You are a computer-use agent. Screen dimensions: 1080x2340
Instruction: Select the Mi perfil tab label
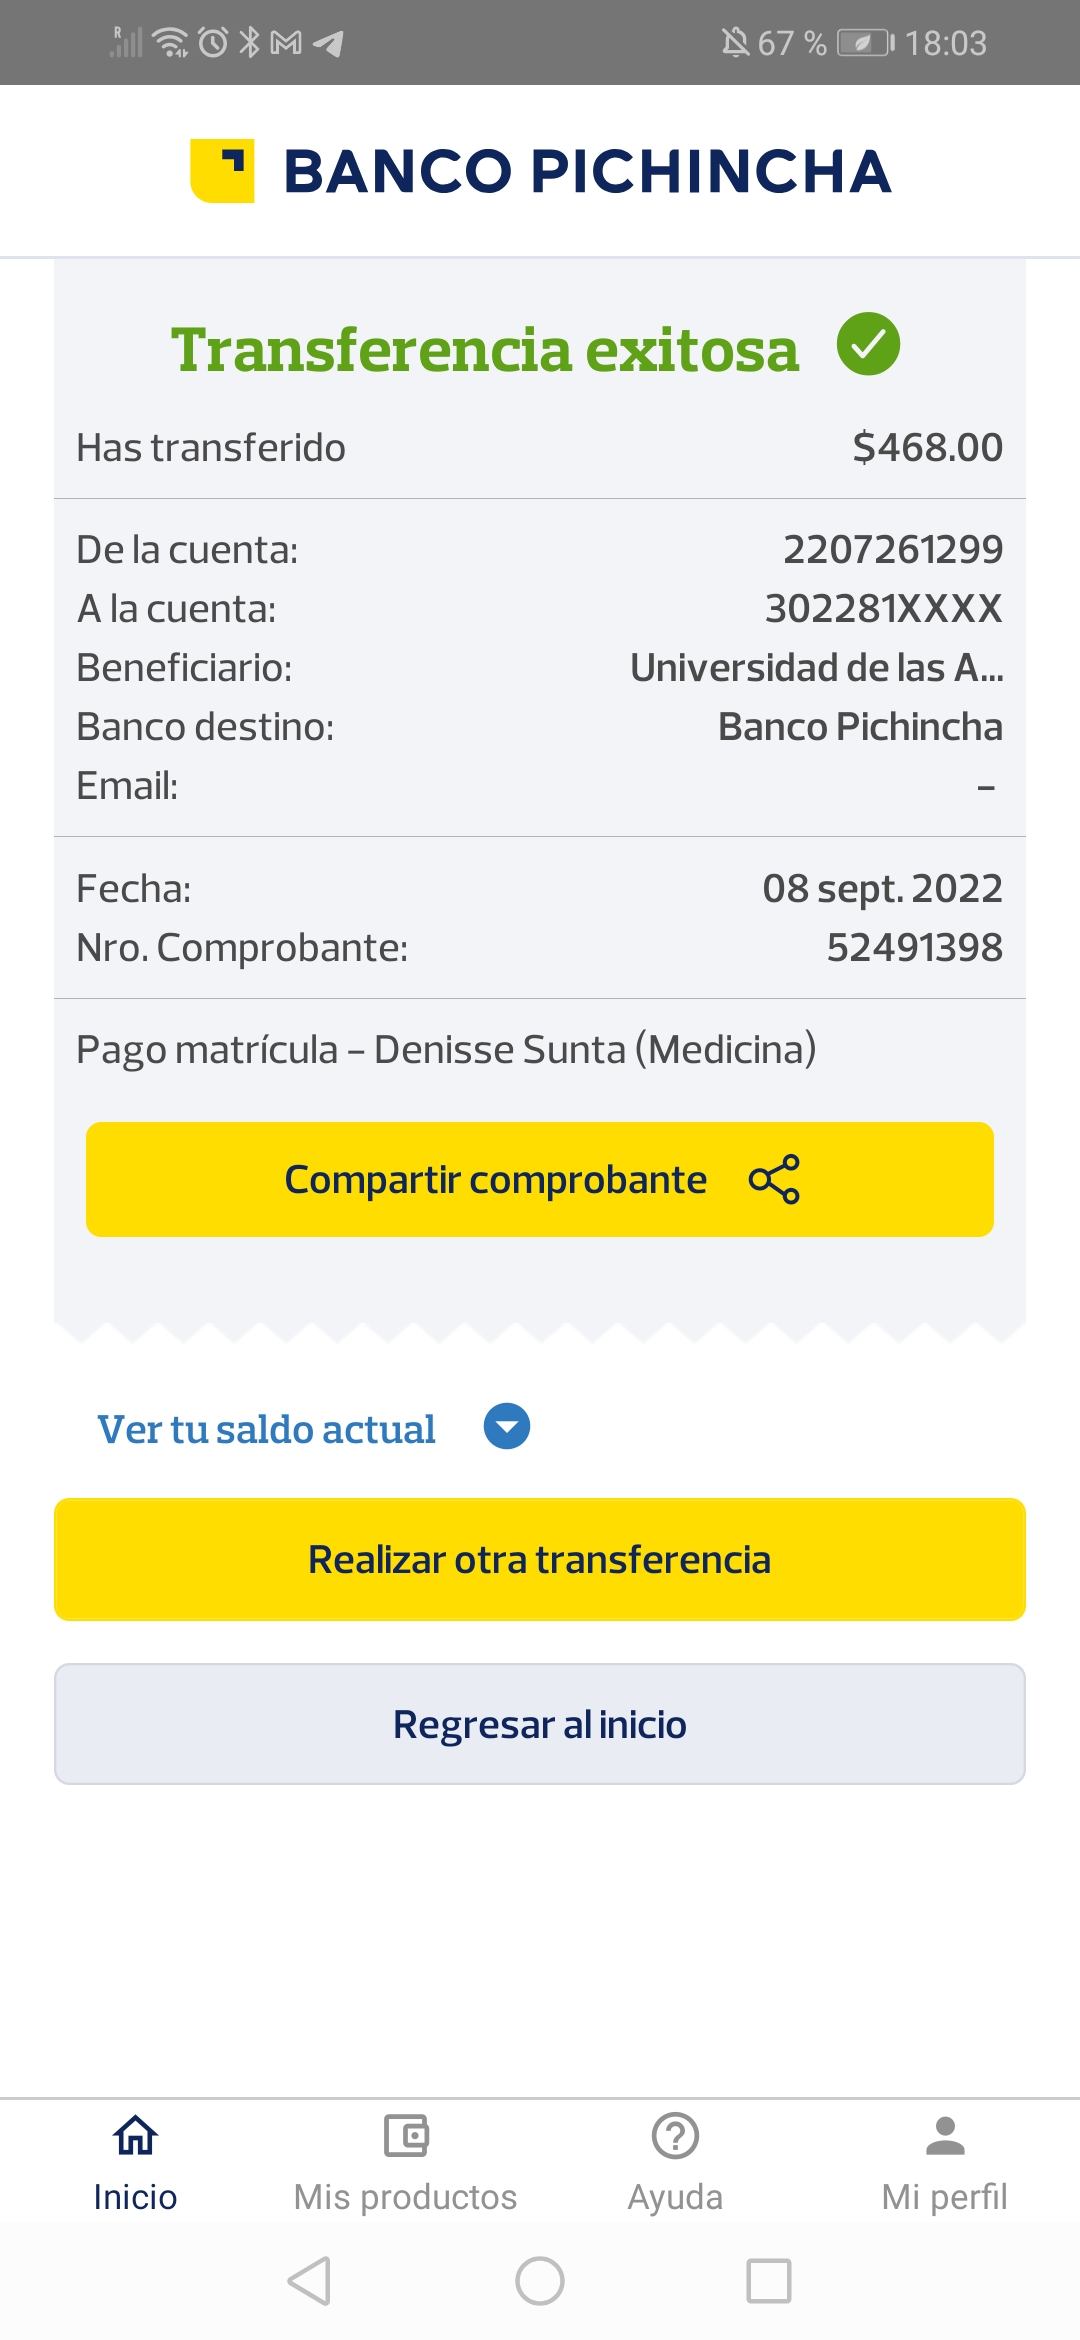[945, 2197]
